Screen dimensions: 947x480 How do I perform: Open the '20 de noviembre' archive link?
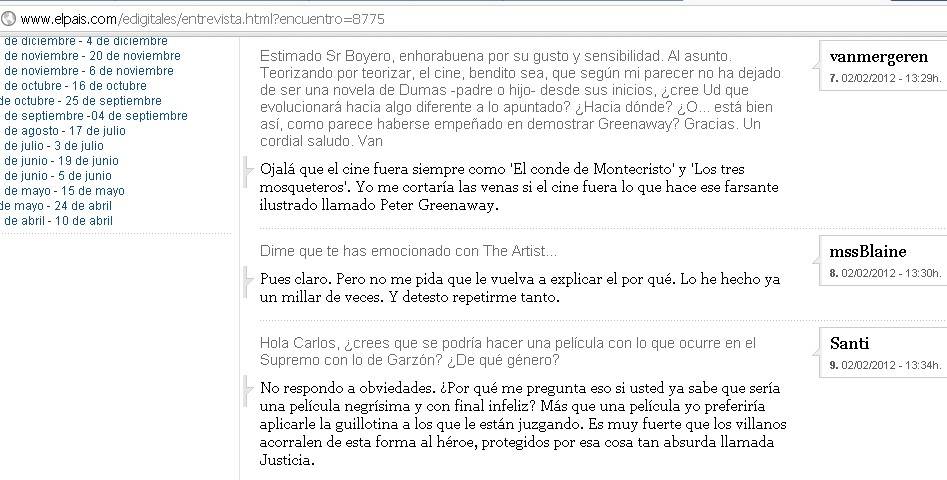[x=92, y=56]
